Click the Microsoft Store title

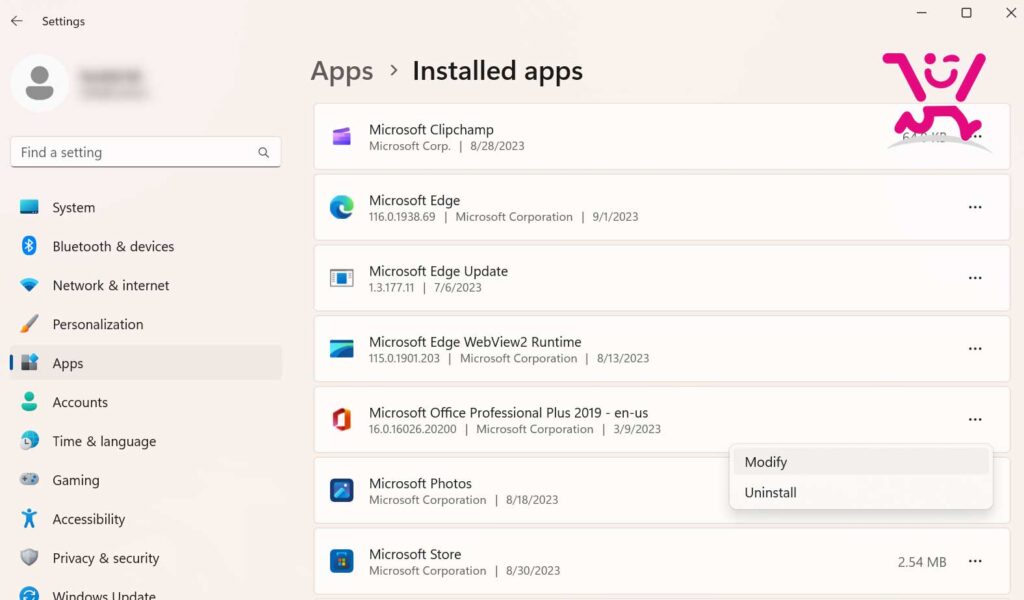pos(415,554)
